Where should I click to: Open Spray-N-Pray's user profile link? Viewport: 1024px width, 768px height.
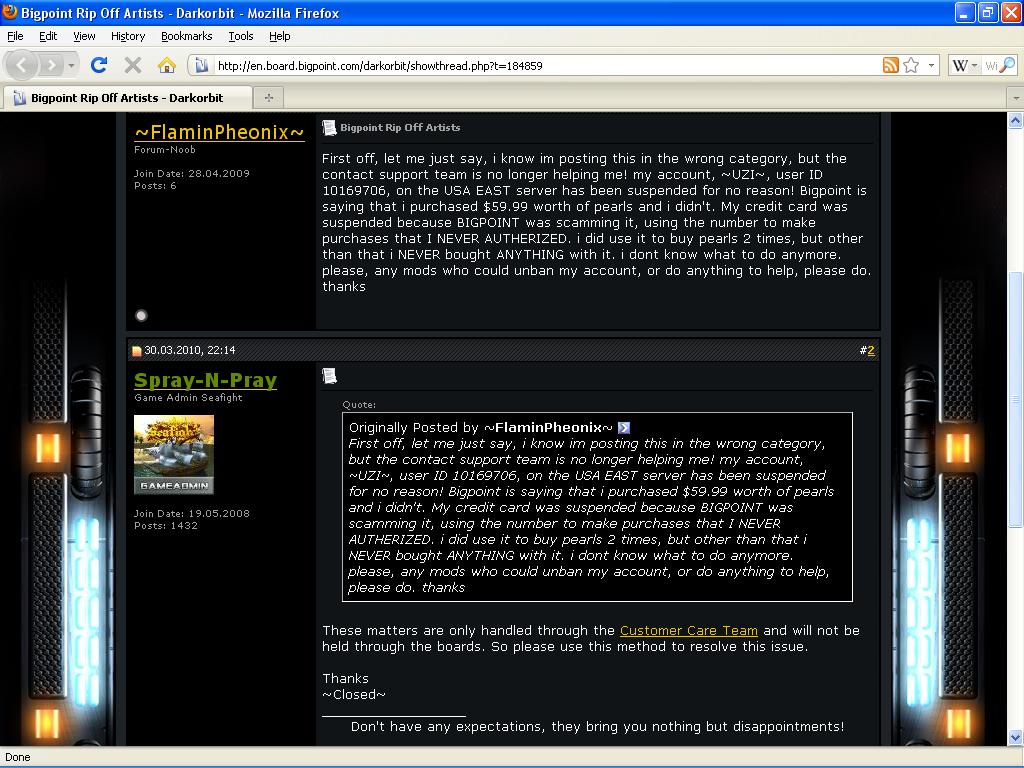point(205,380)
